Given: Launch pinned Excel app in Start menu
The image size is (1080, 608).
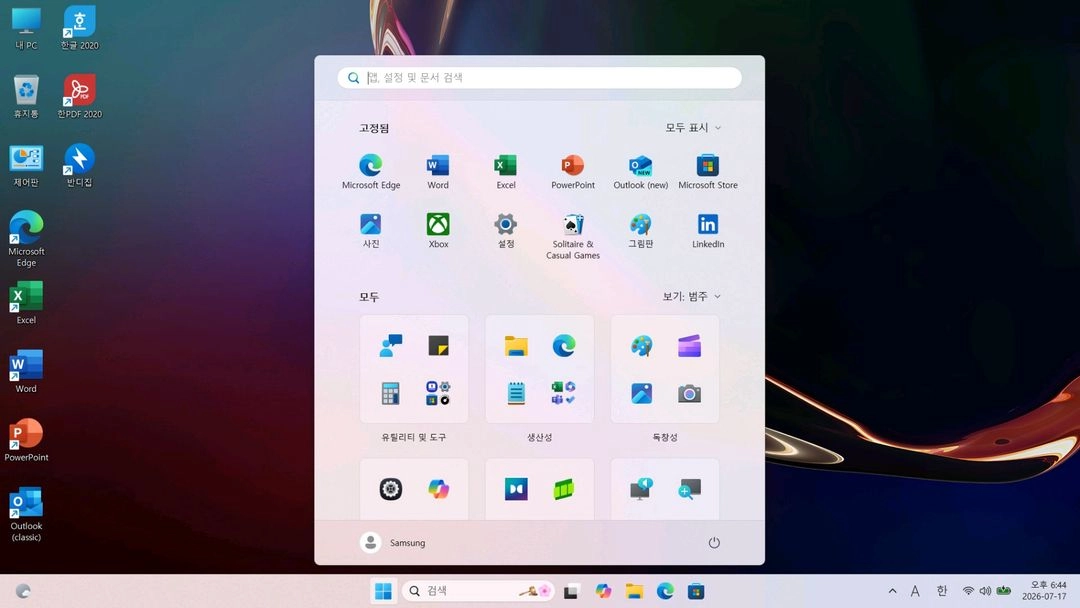Looking at the screenshot, I should [x=506, y=171].
